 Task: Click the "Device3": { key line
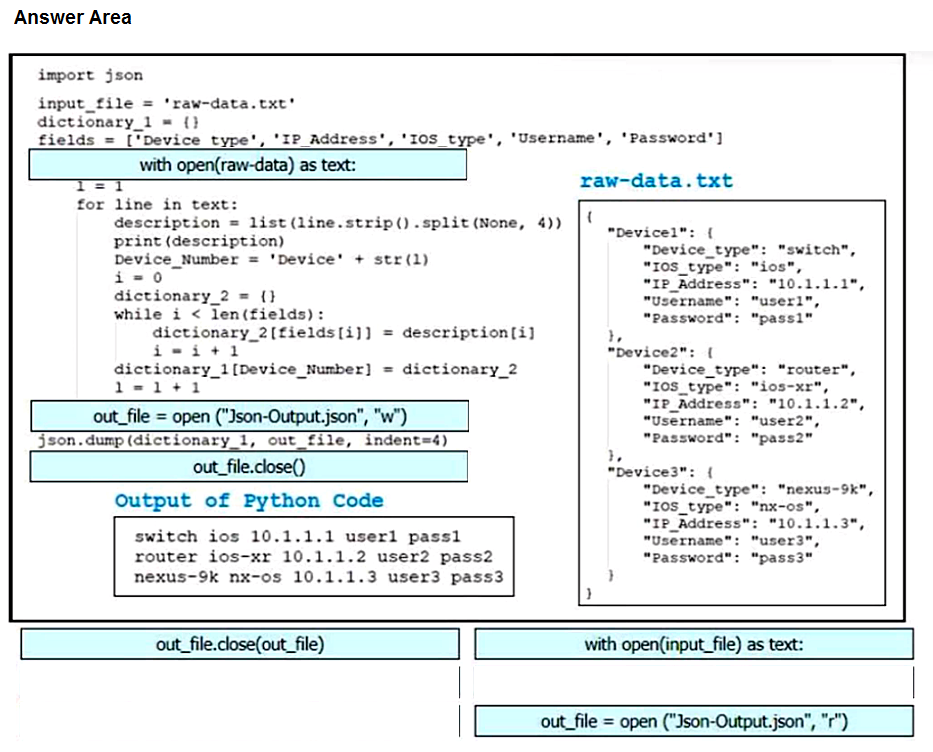[x=659, y=472]
